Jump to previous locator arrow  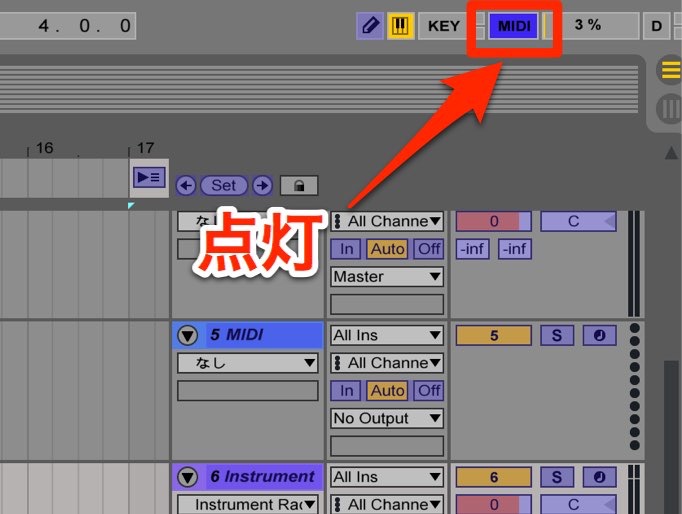point(186,186)
